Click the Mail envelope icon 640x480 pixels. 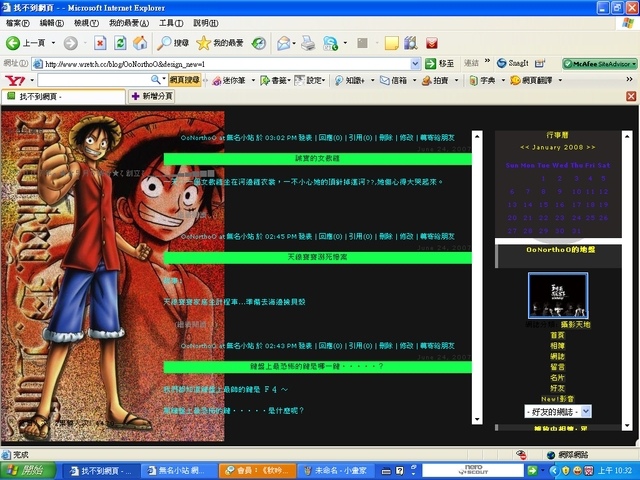tap(283, 43)
